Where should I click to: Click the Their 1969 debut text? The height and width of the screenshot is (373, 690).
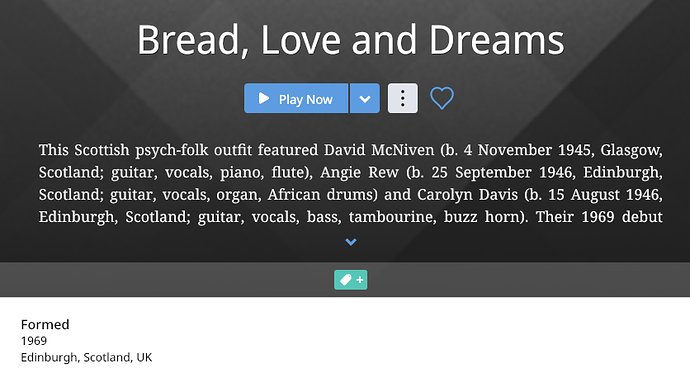pos(599,217)
